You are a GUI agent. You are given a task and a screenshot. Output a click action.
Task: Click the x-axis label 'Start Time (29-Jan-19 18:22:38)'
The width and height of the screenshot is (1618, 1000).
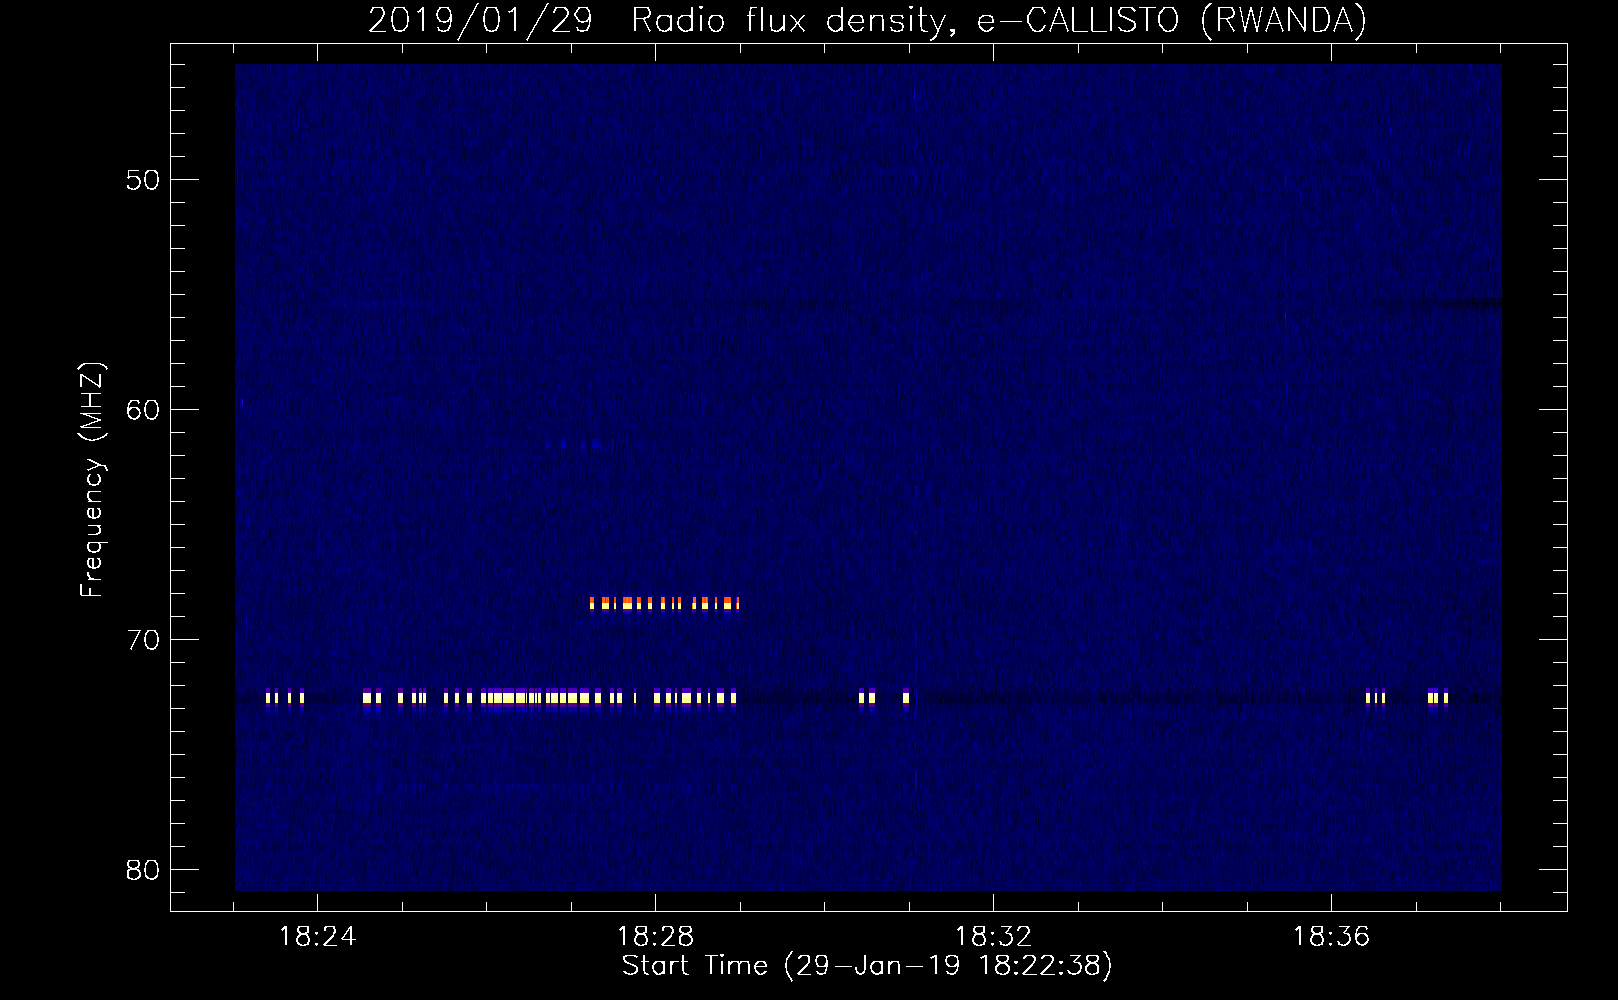point(867,966)
